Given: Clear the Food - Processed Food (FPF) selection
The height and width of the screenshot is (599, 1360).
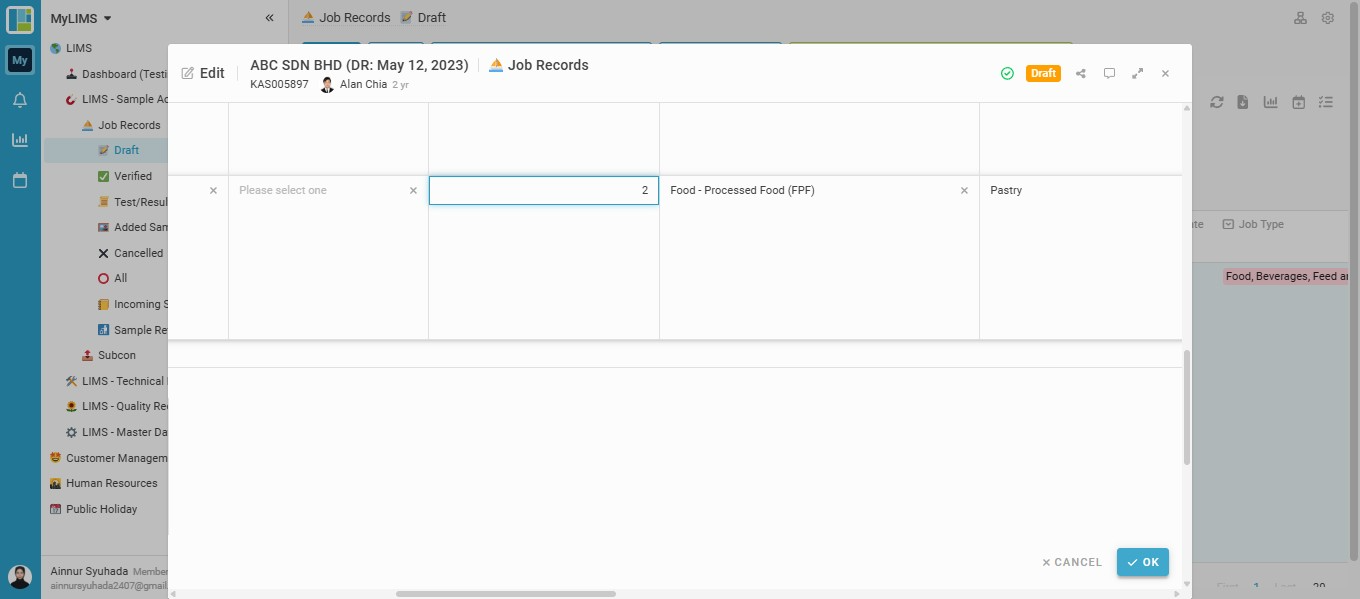Looking at the screenshot, I should (964, 190).
